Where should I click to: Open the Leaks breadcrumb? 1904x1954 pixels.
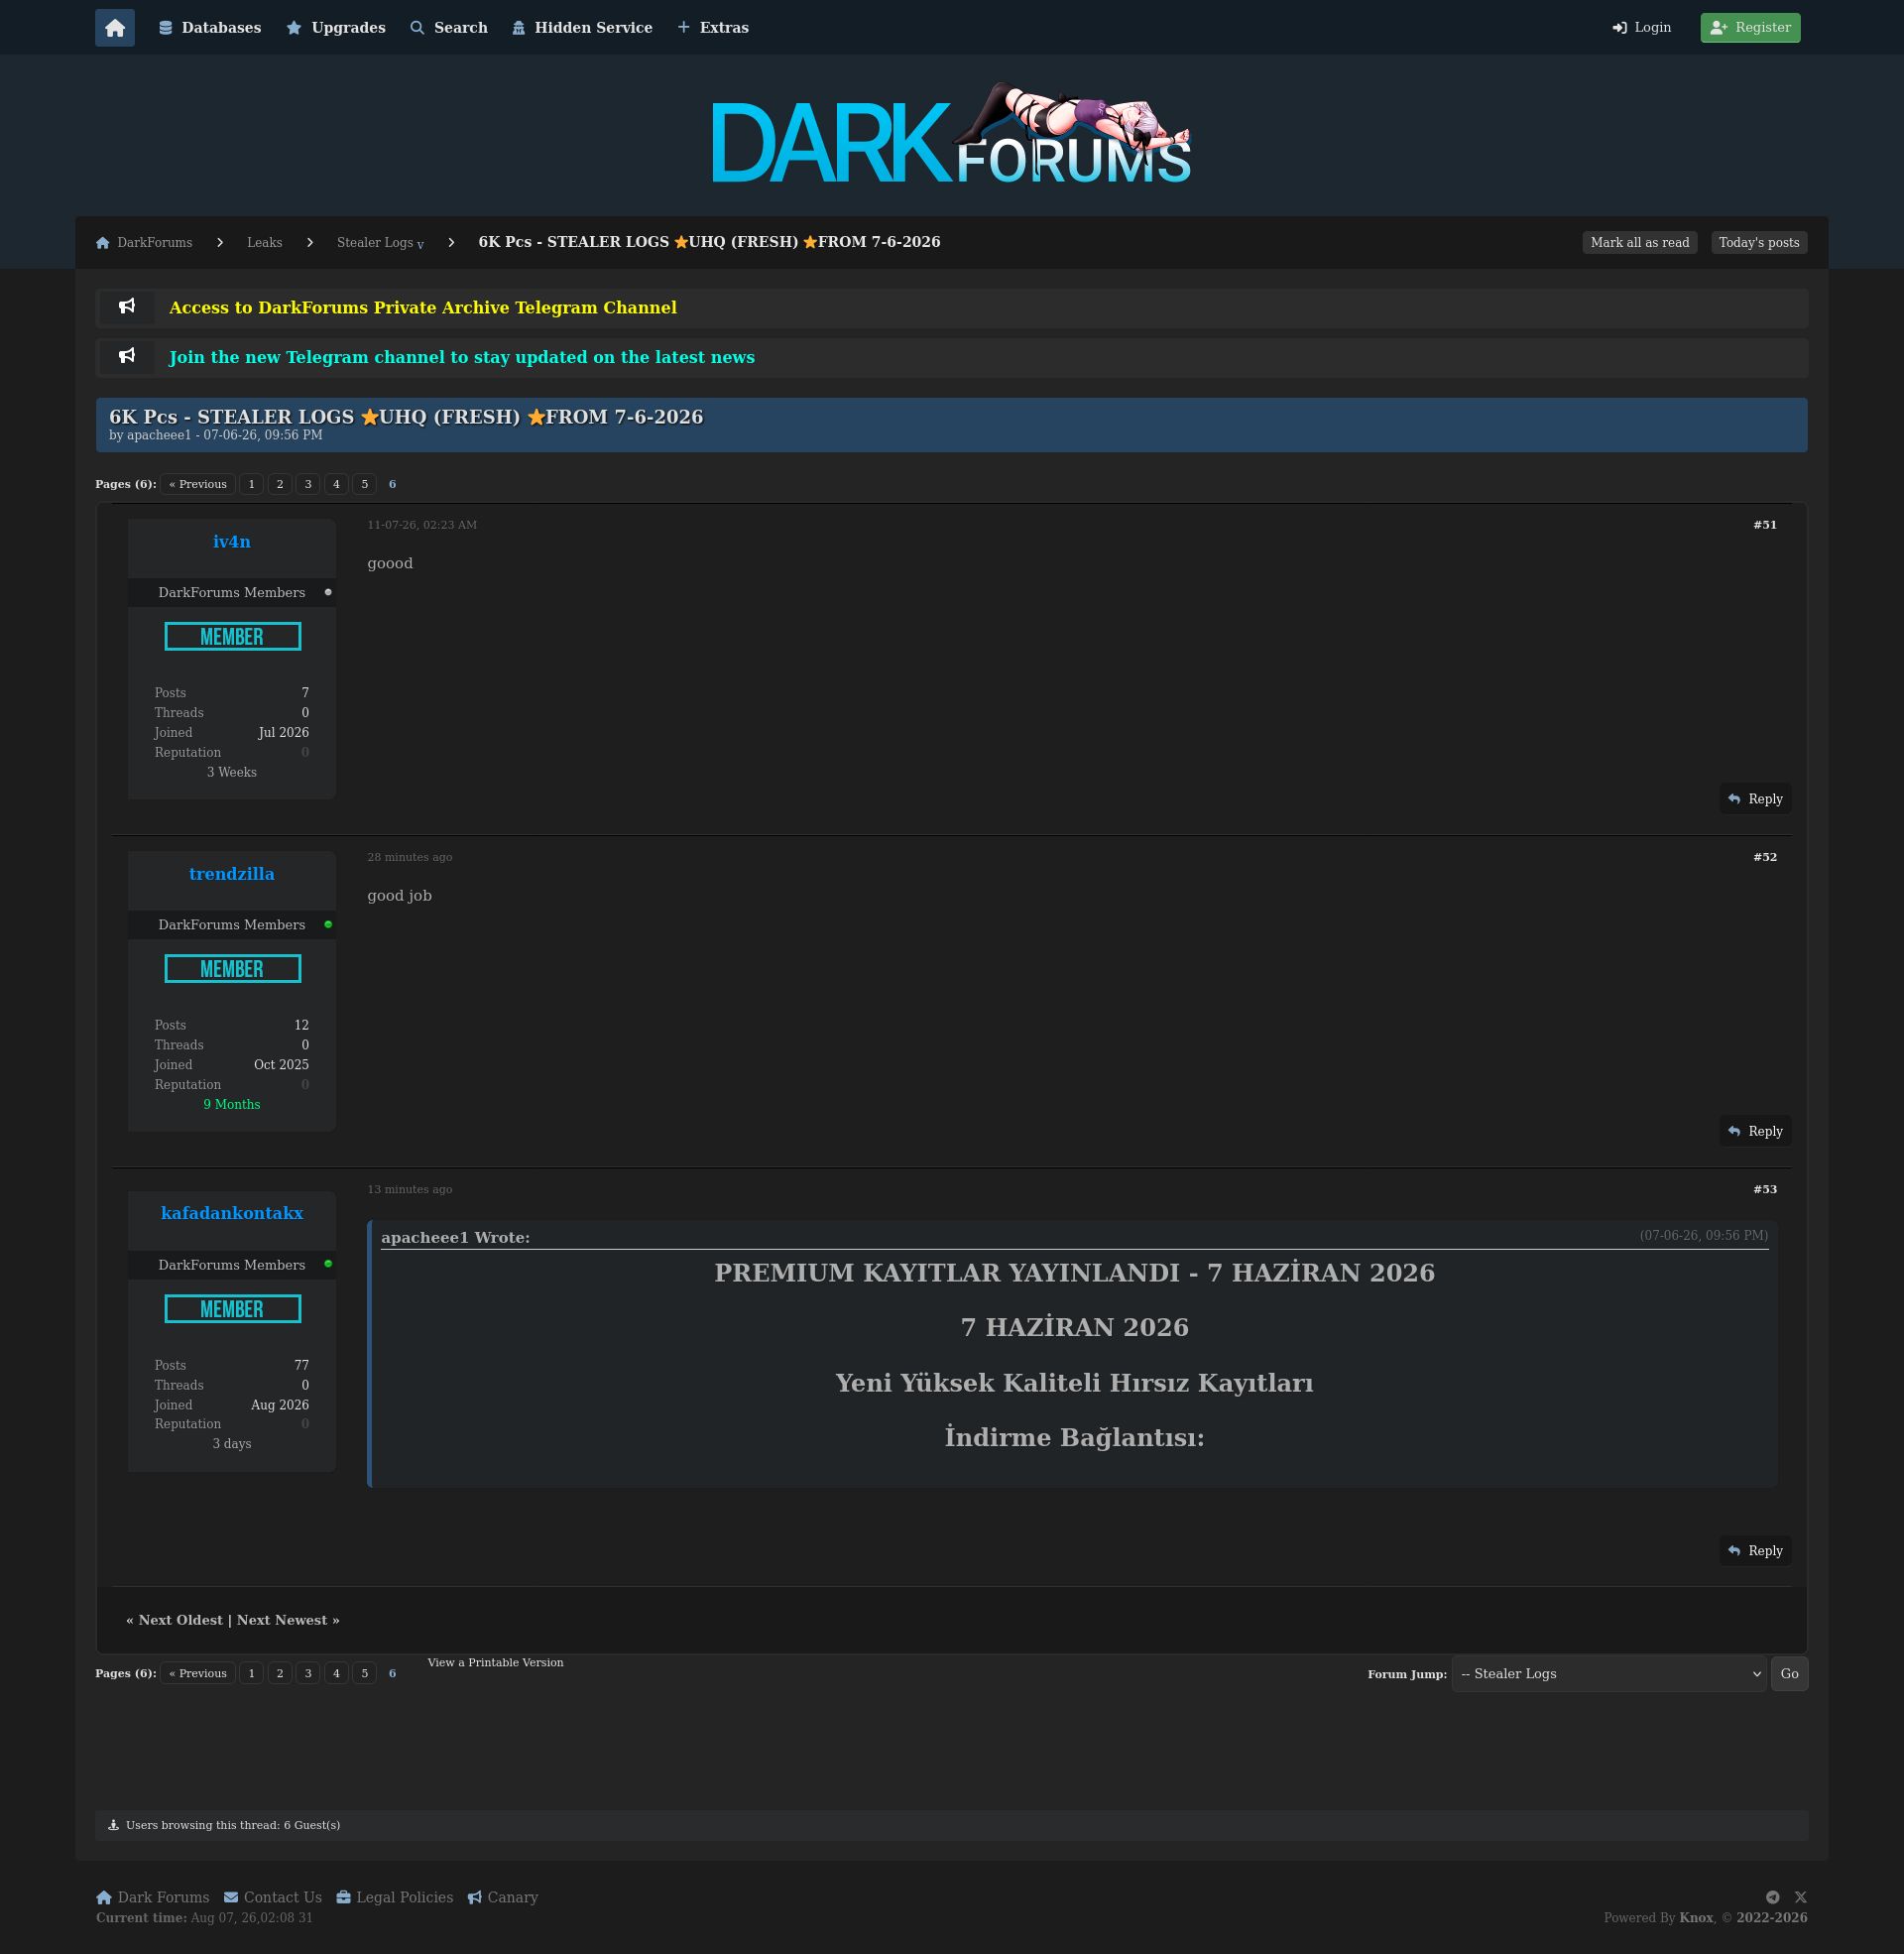tap(265, 243)
